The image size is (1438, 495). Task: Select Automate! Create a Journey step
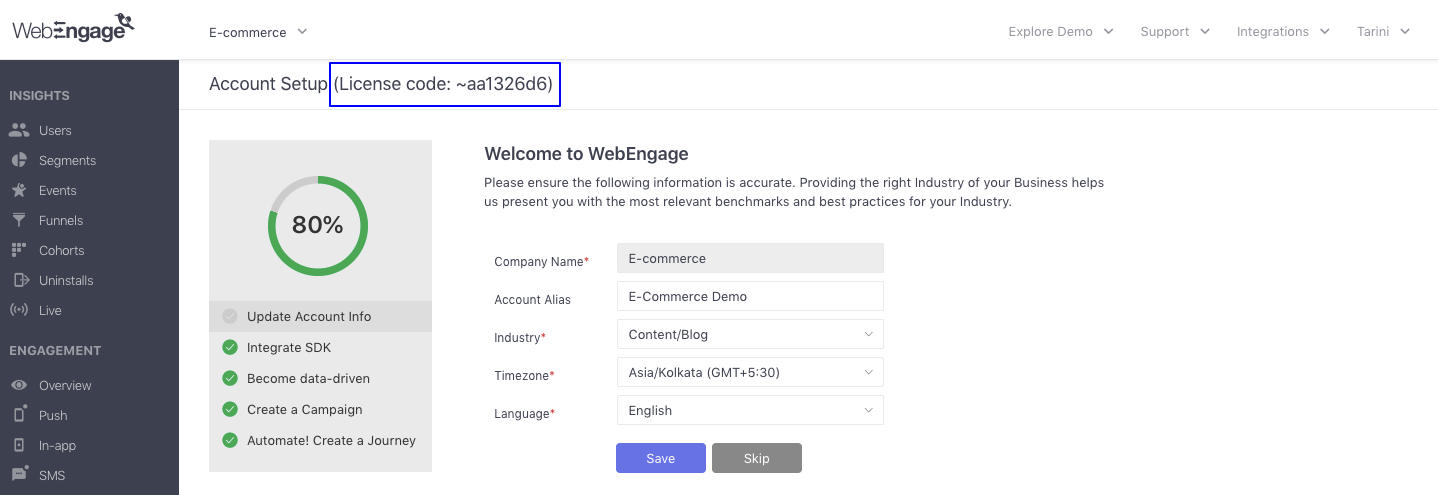point(320,440)
